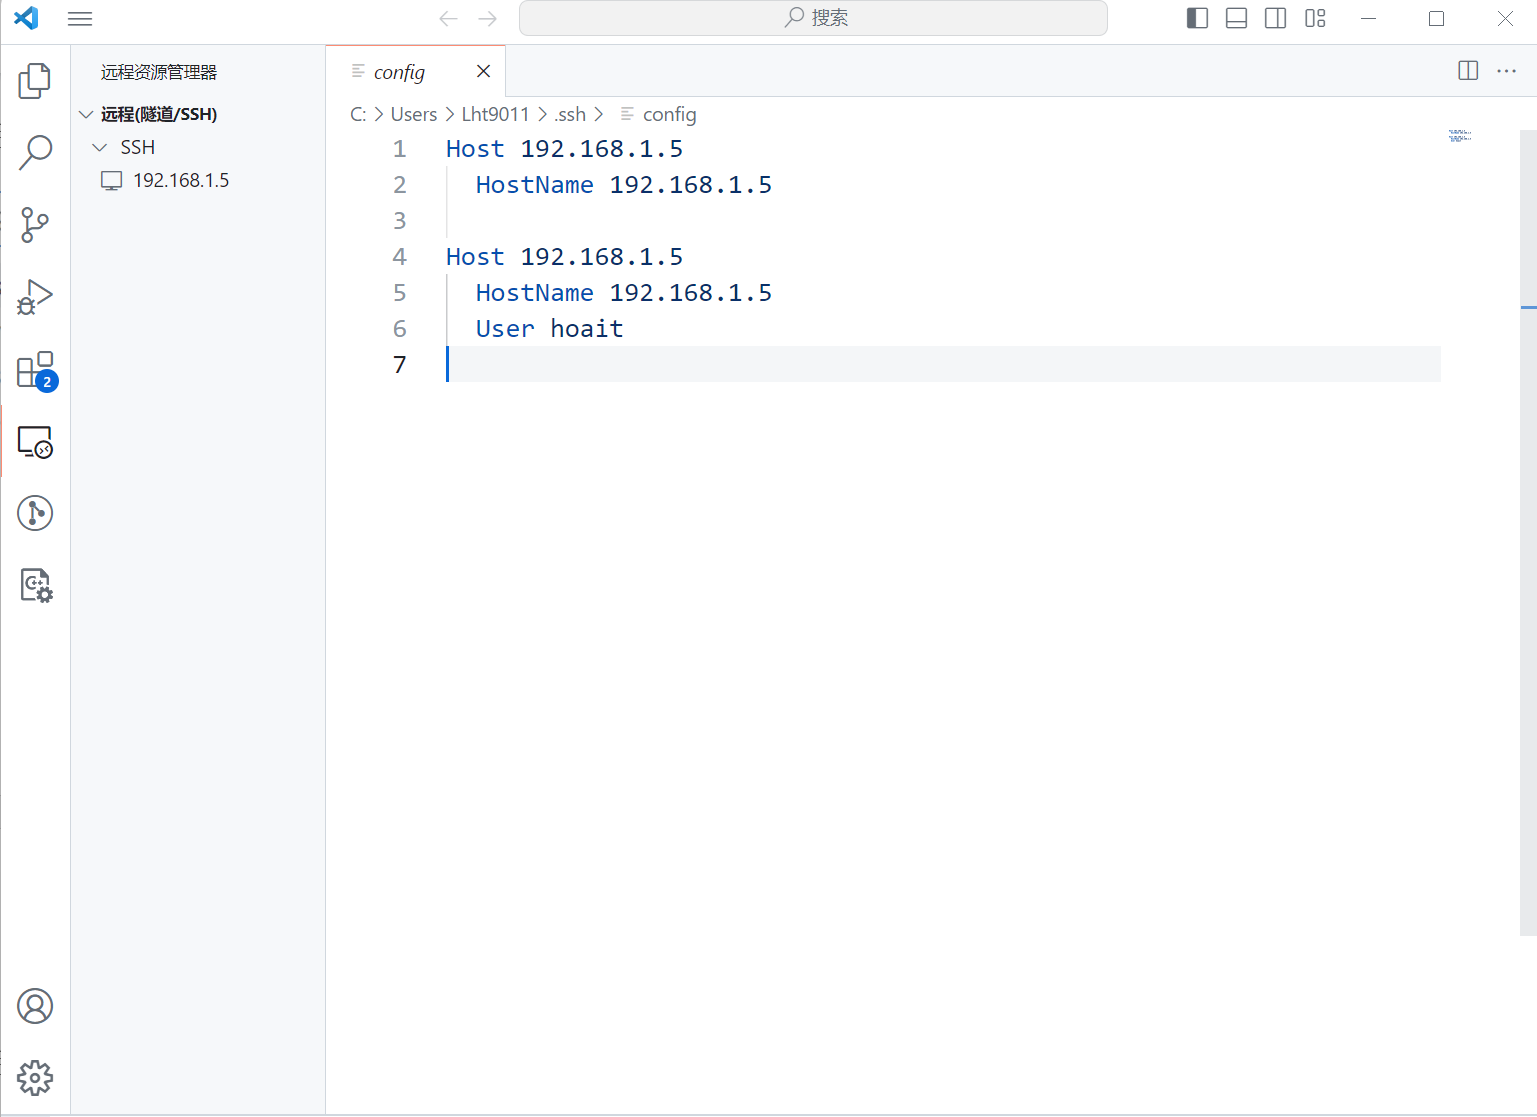Select the config editor tab

tap(415, 71)
